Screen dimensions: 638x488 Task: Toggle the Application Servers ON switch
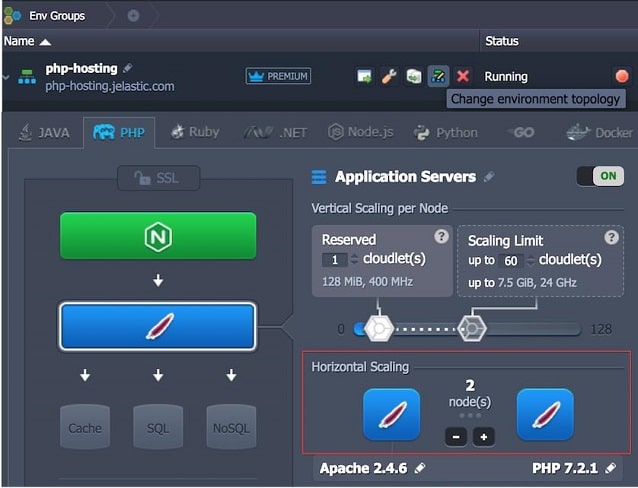tap(600, 176)
